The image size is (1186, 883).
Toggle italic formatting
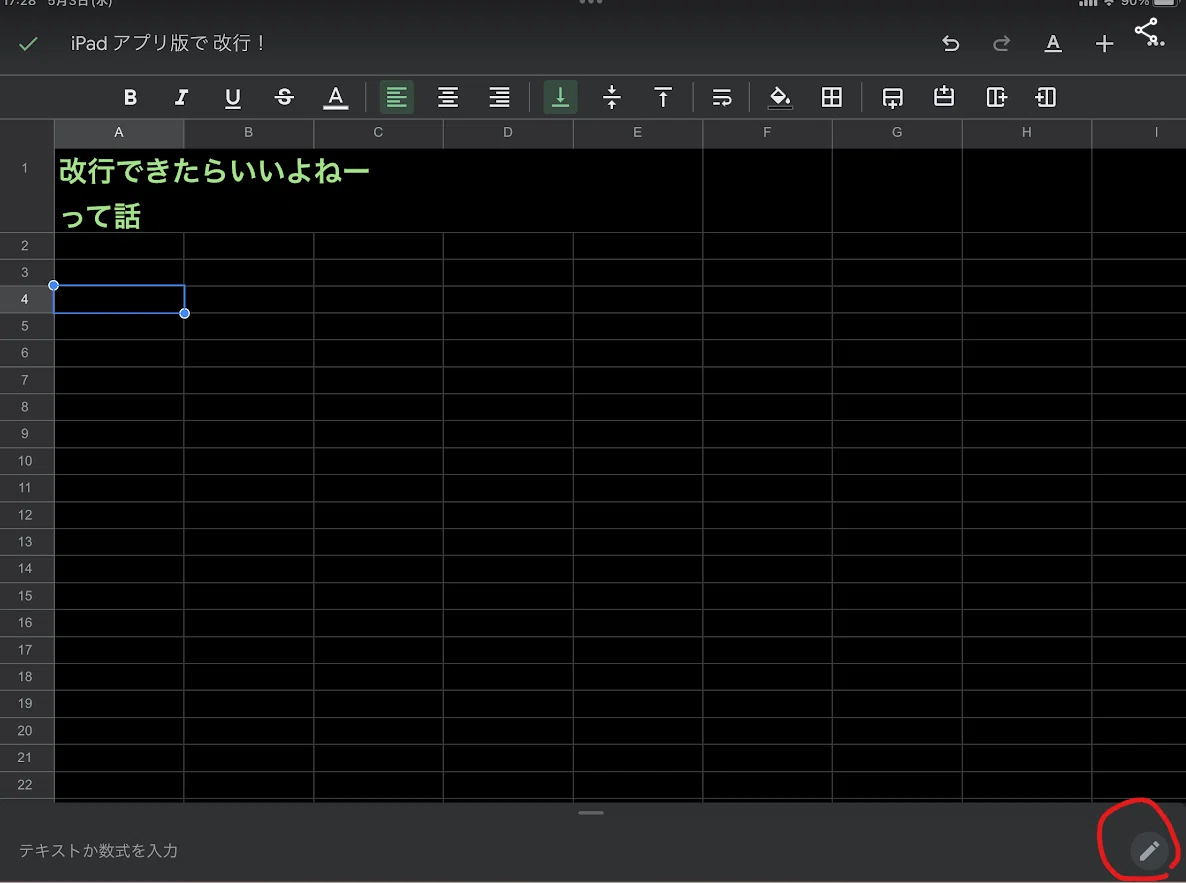click(181, 97)
